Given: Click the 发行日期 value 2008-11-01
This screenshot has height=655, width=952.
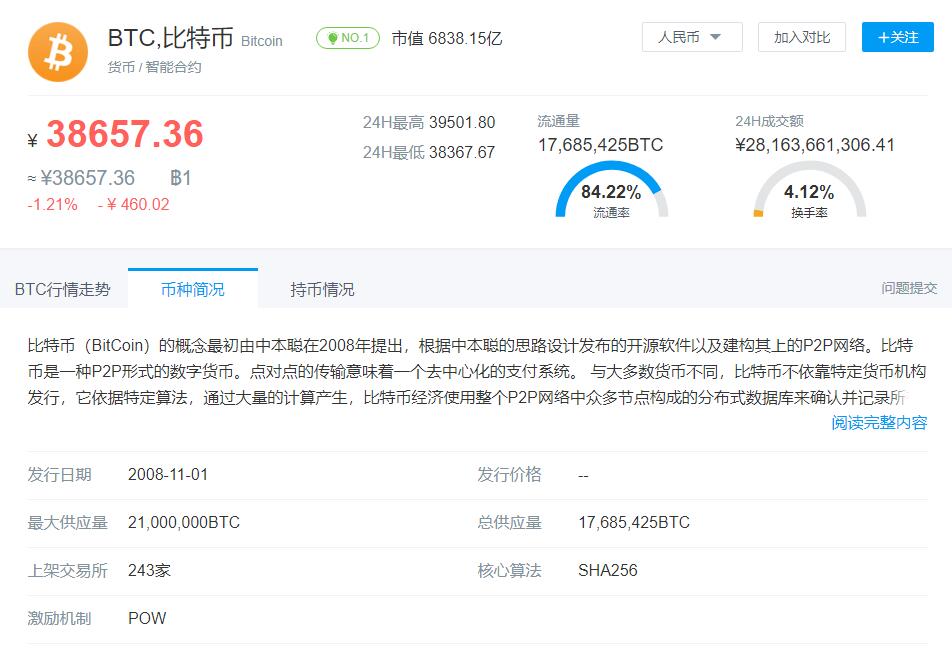Looking at the screenshot, I should pyautogui.click(x=168, y=475).
